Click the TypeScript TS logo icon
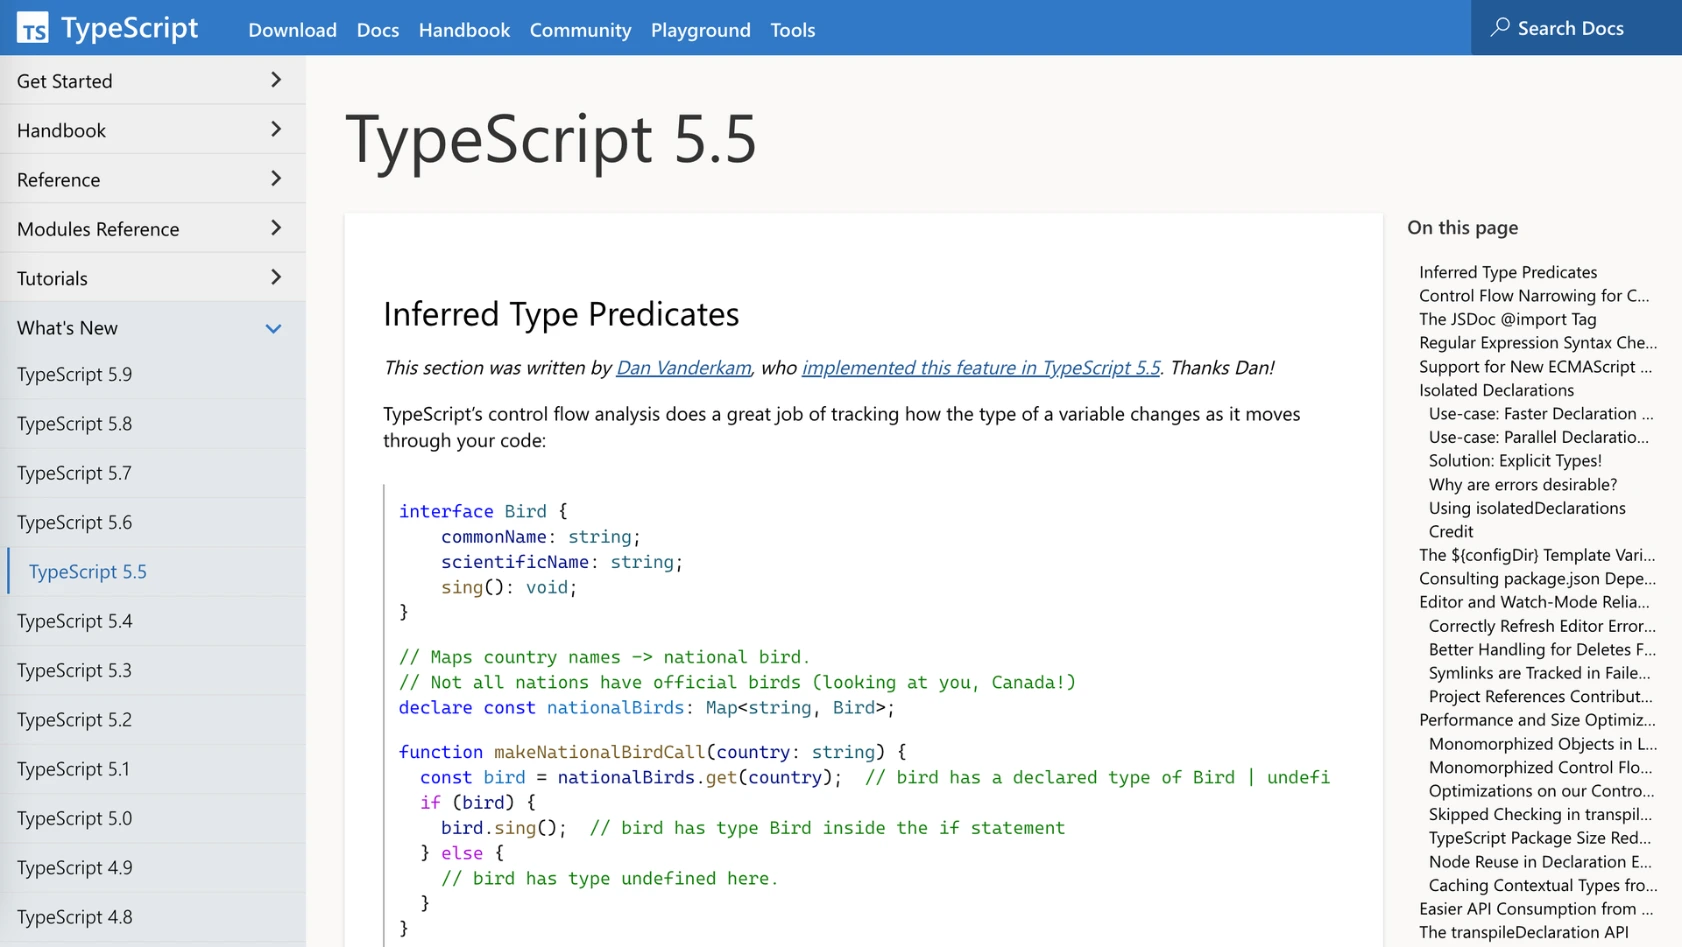1682x947 pixels. tap(32, 28)
